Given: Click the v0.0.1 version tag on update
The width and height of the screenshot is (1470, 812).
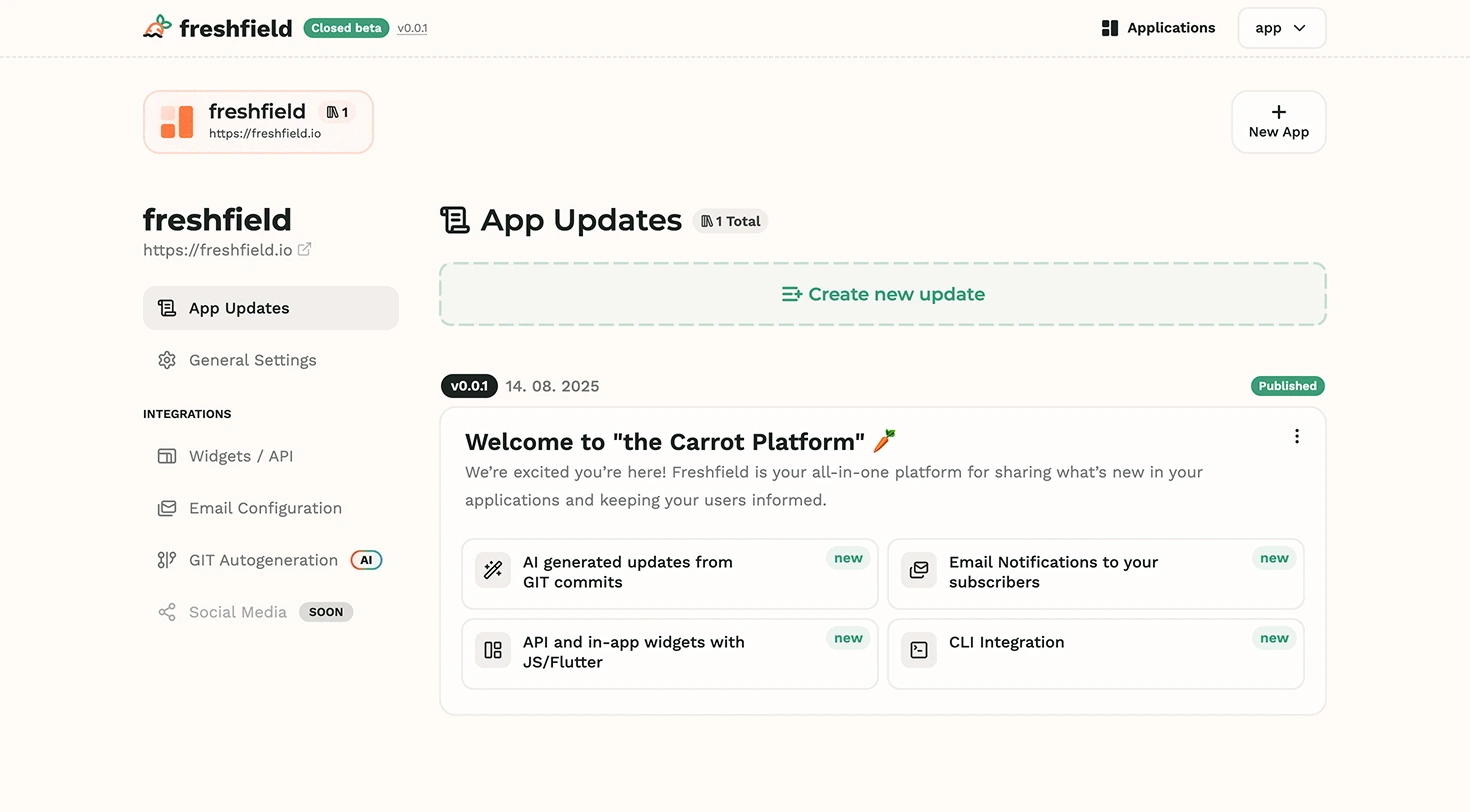Looking at the screenshot, I should tap(469, 386).
